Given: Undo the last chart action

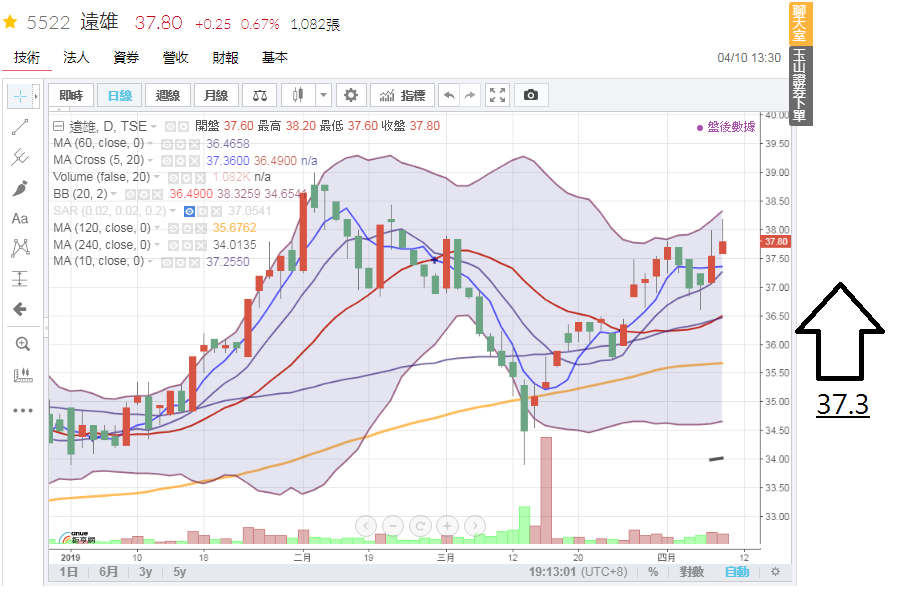Looking at the screenshot, I should coord(449,95).
